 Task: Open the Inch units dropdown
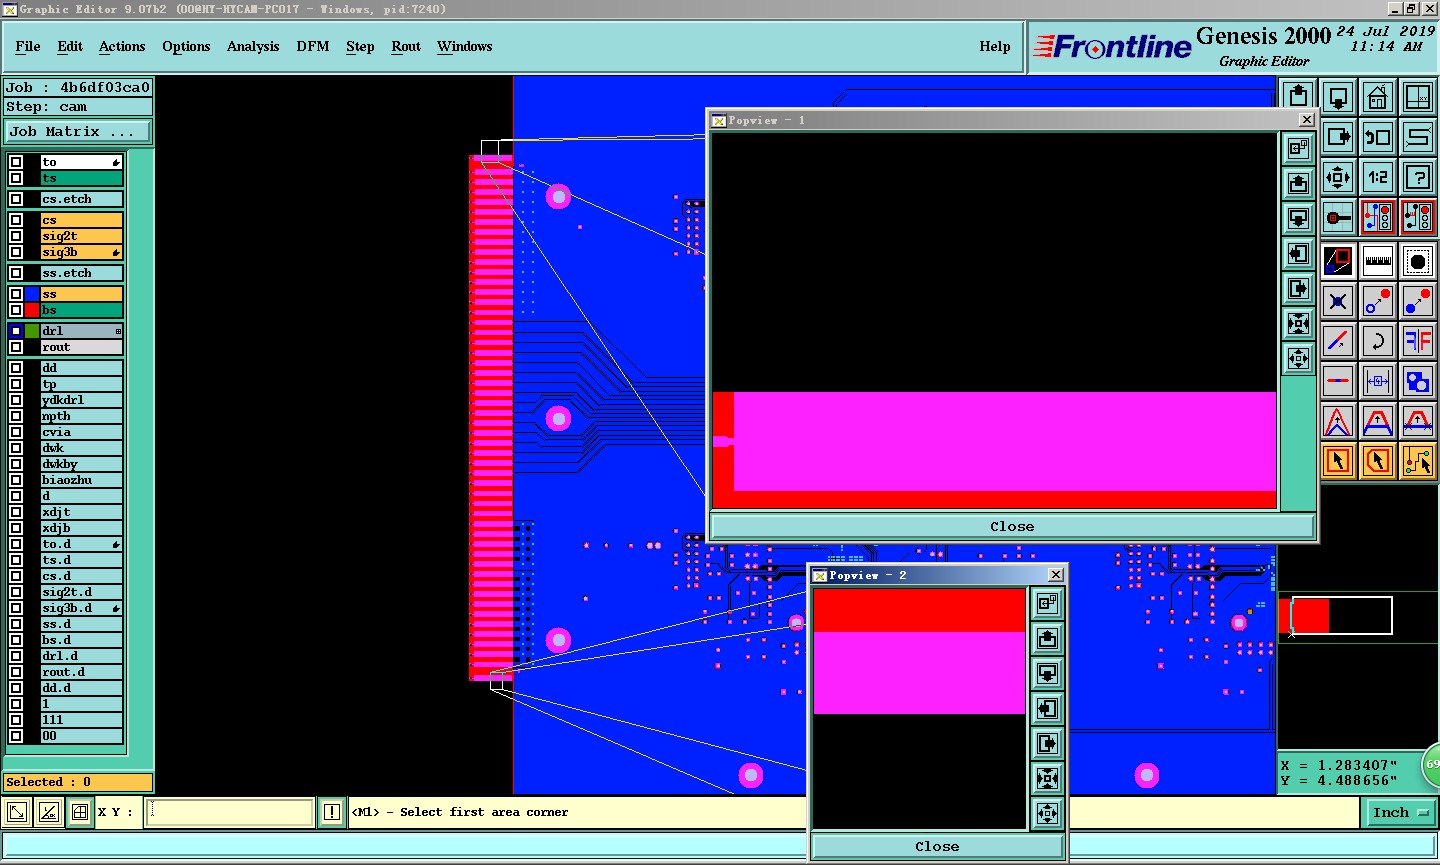[x=1399, y=812]
